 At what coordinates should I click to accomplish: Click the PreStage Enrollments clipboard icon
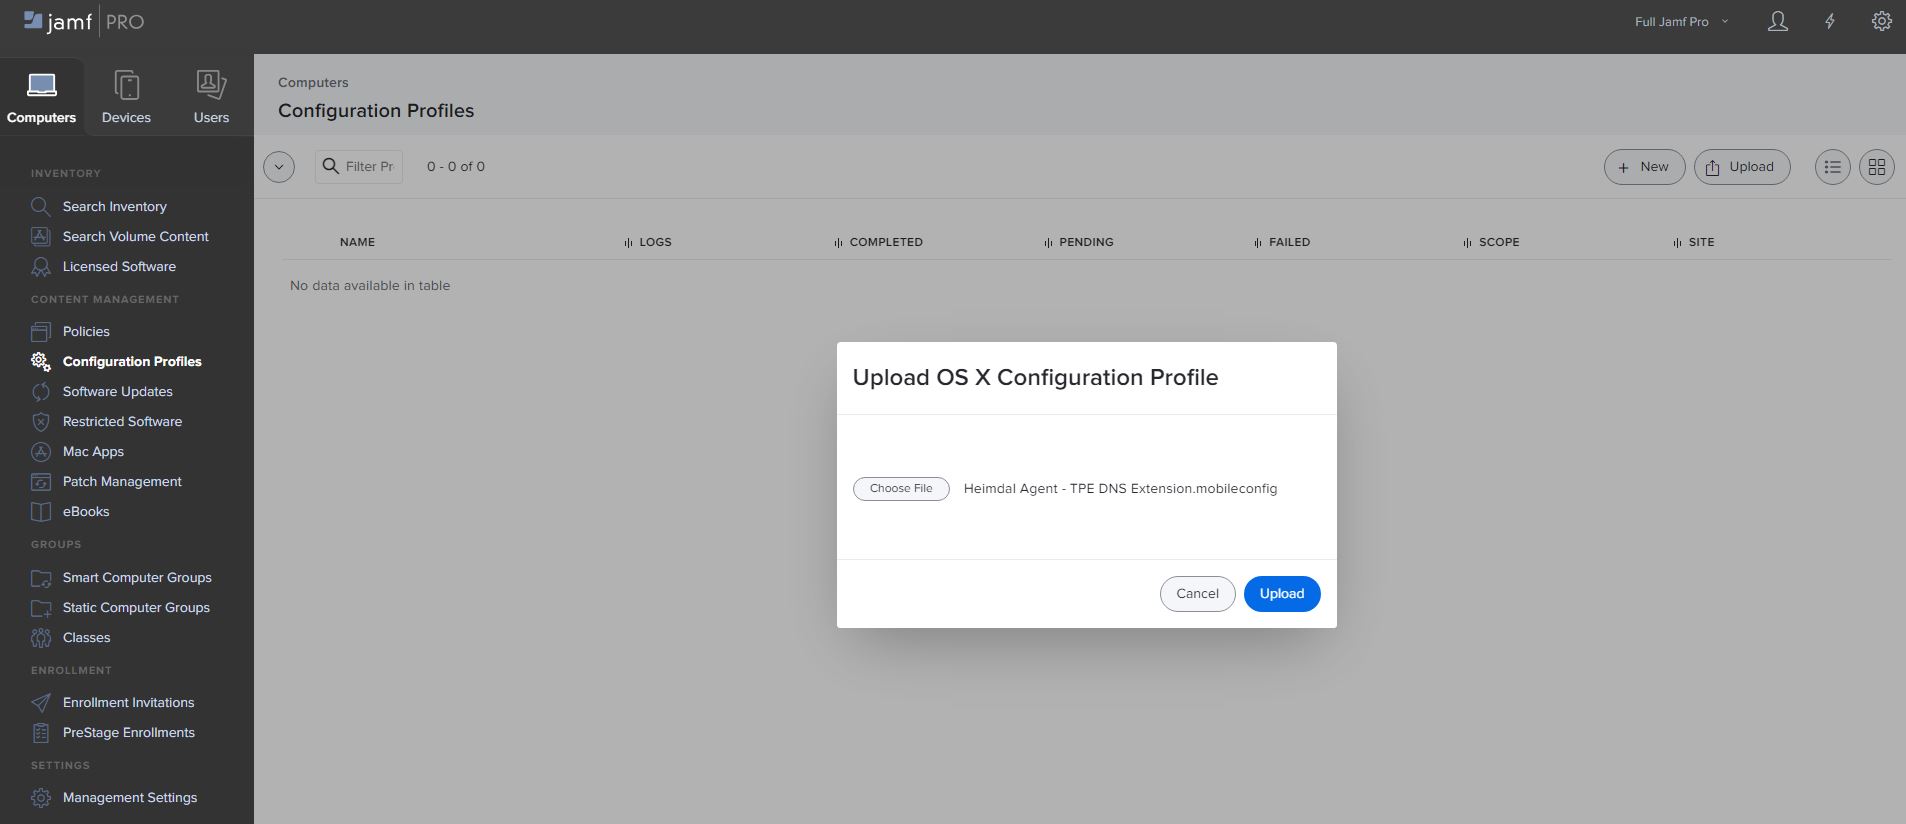(x=41, y=732)
